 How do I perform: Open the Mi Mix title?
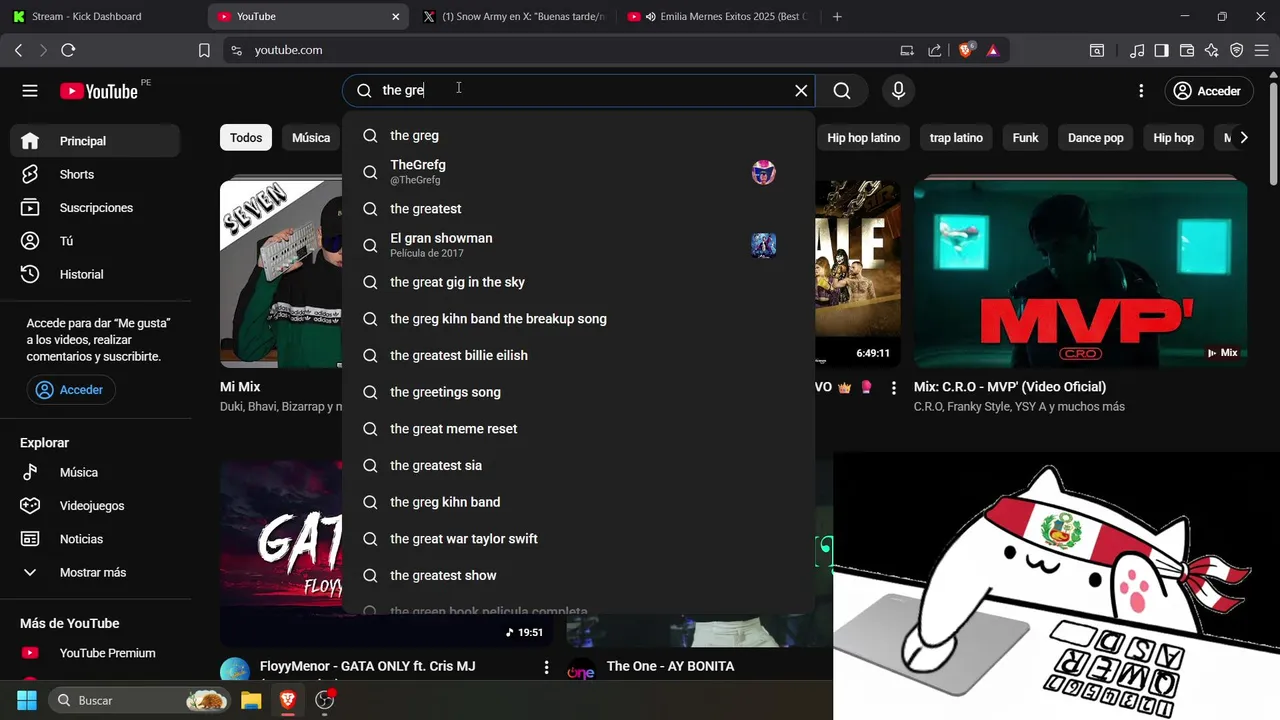(240, 387)
